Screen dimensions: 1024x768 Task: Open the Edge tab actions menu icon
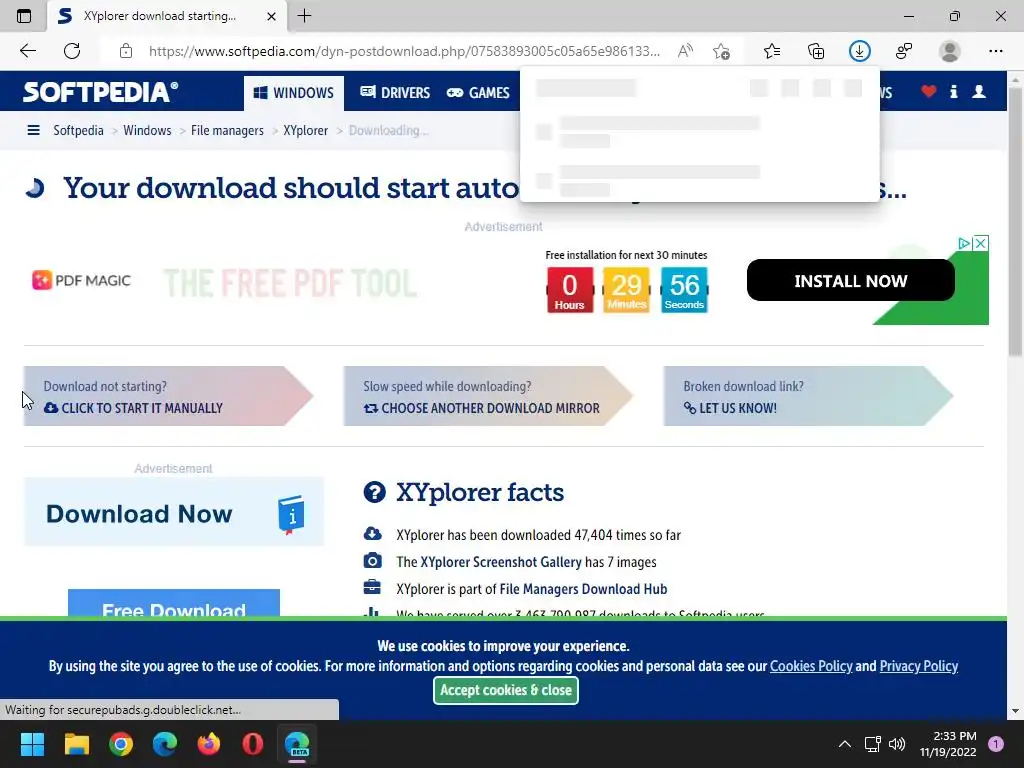pyautogui.click(x=24, y=16)
